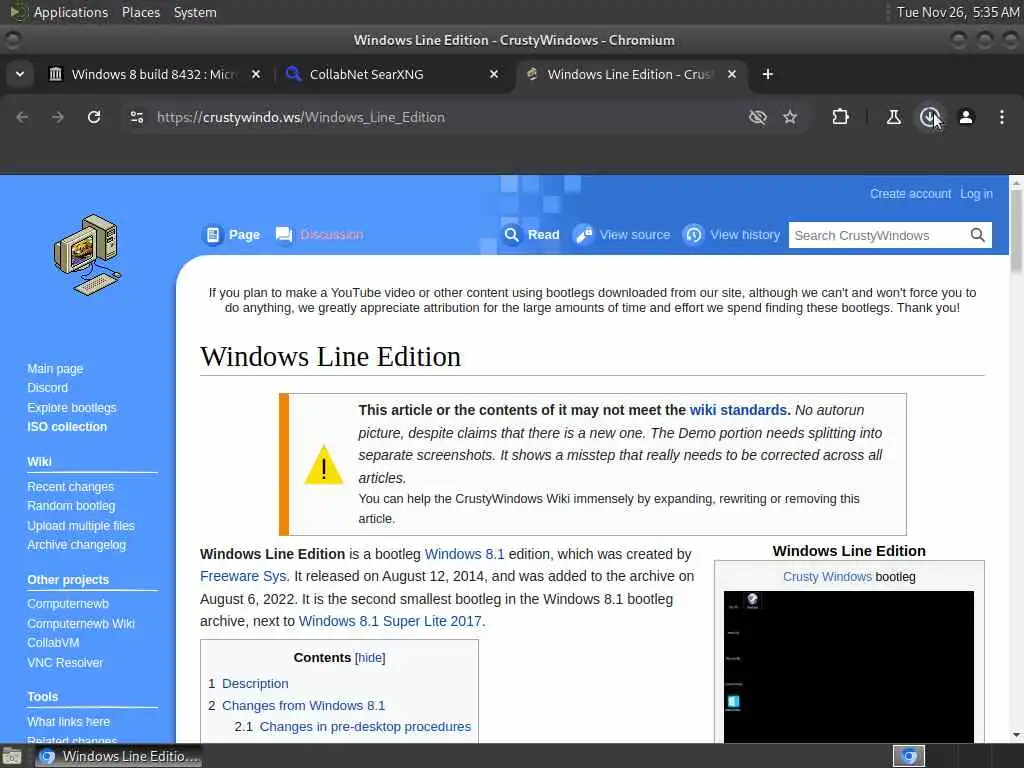Viewport: 1024px width, 768px height.
Task: Reload the current page
Action: pyautogui.click(x=94, y=117)
